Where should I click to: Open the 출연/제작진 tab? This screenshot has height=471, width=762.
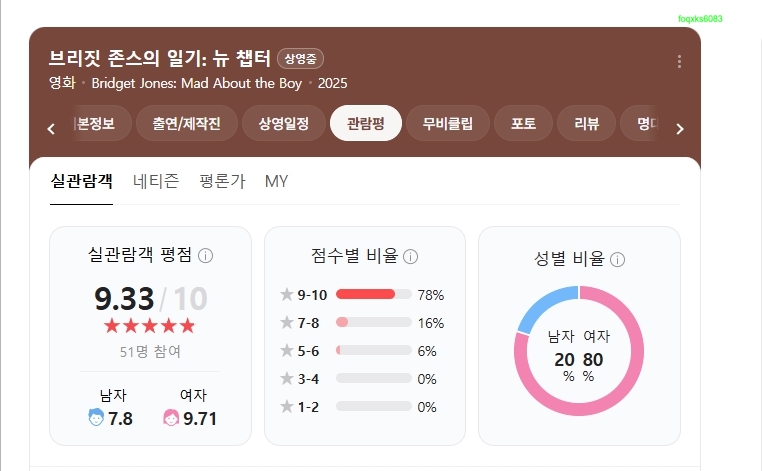tap(187, 123)
